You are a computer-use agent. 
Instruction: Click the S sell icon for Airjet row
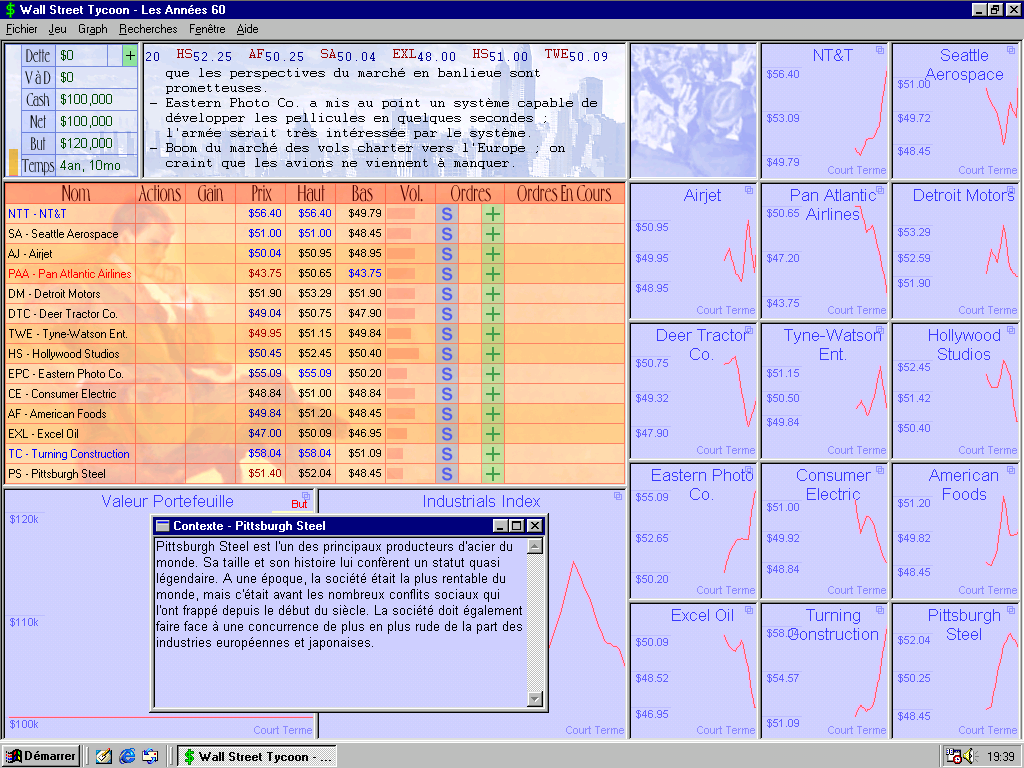(447, 254)
